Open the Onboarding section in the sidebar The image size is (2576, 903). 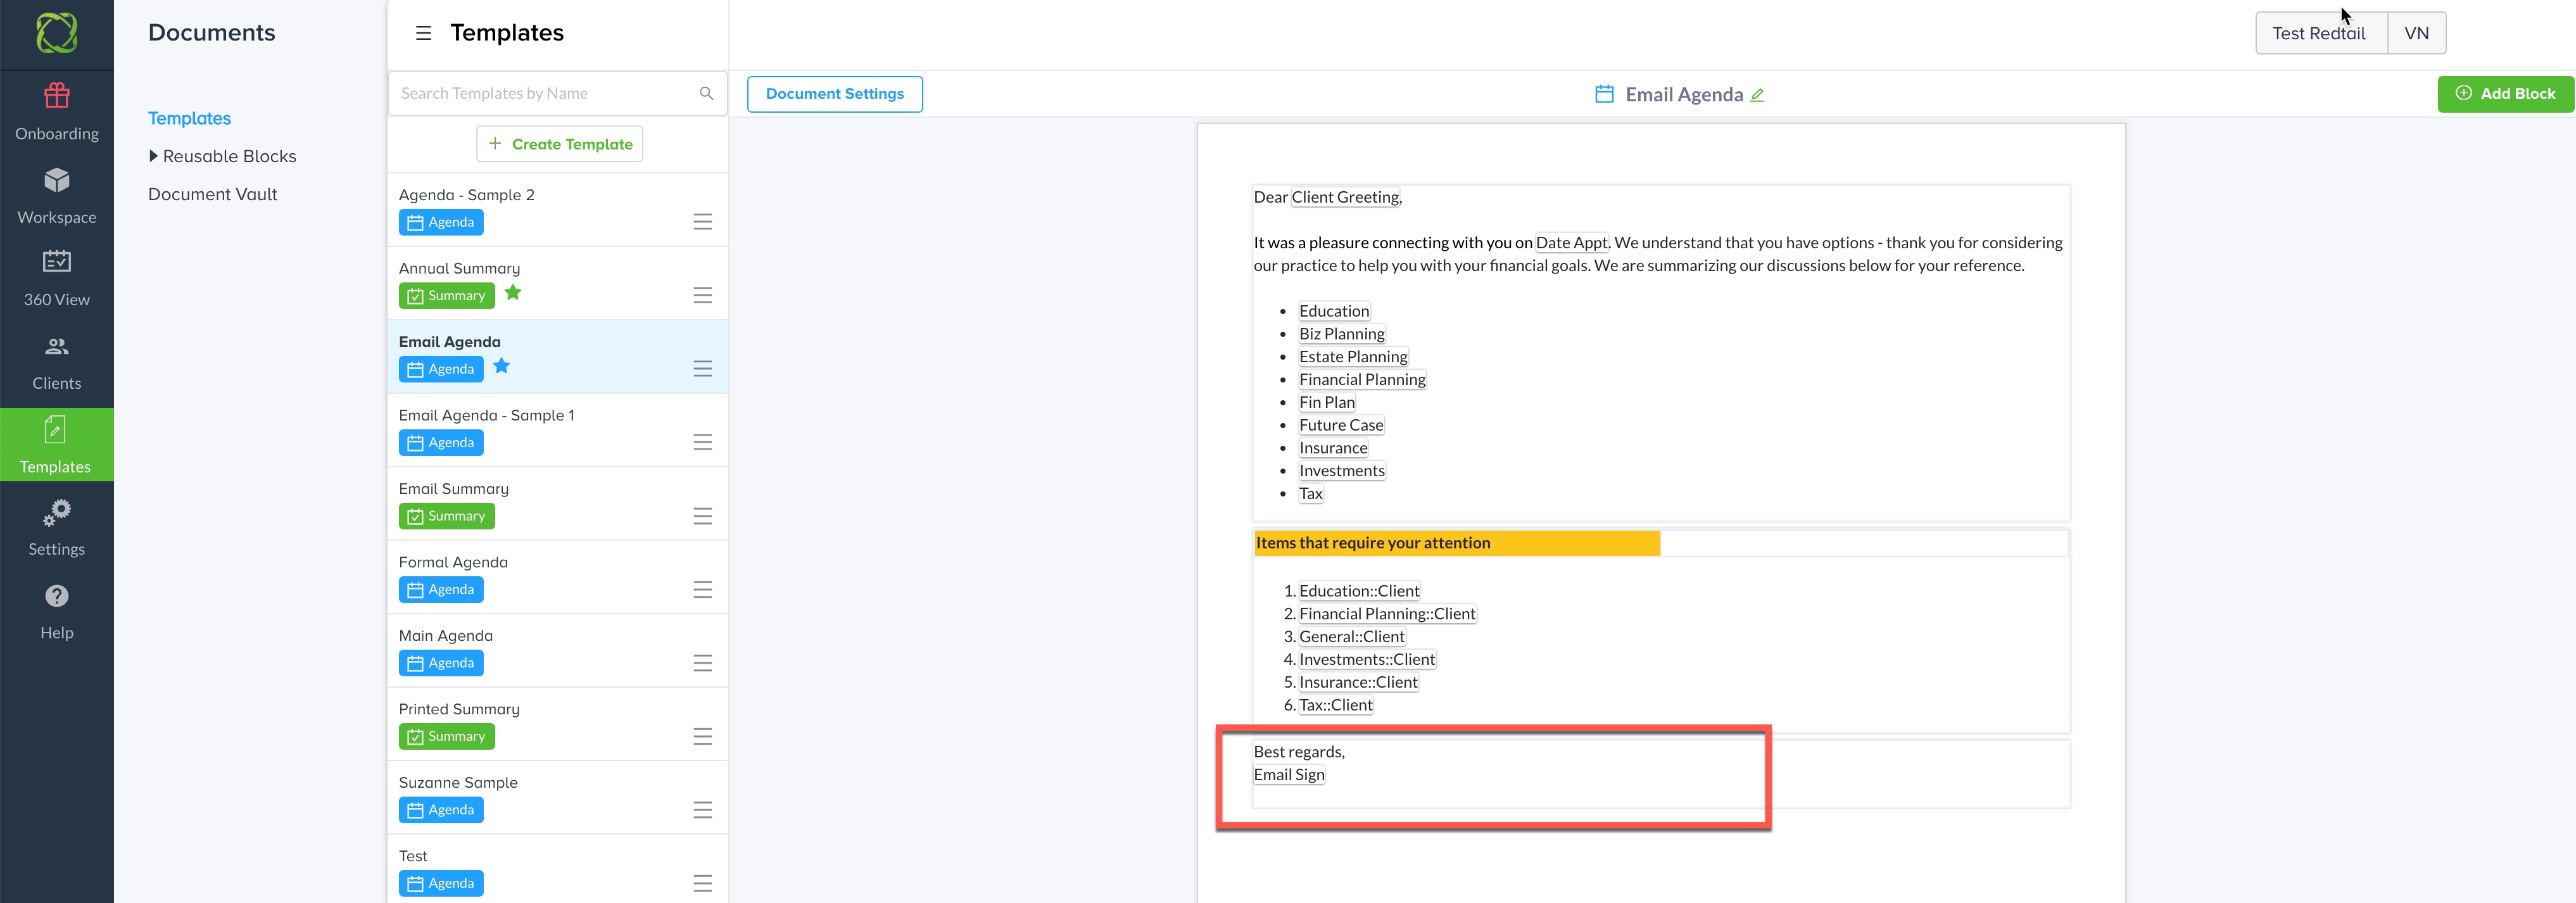tap(56, 110)
